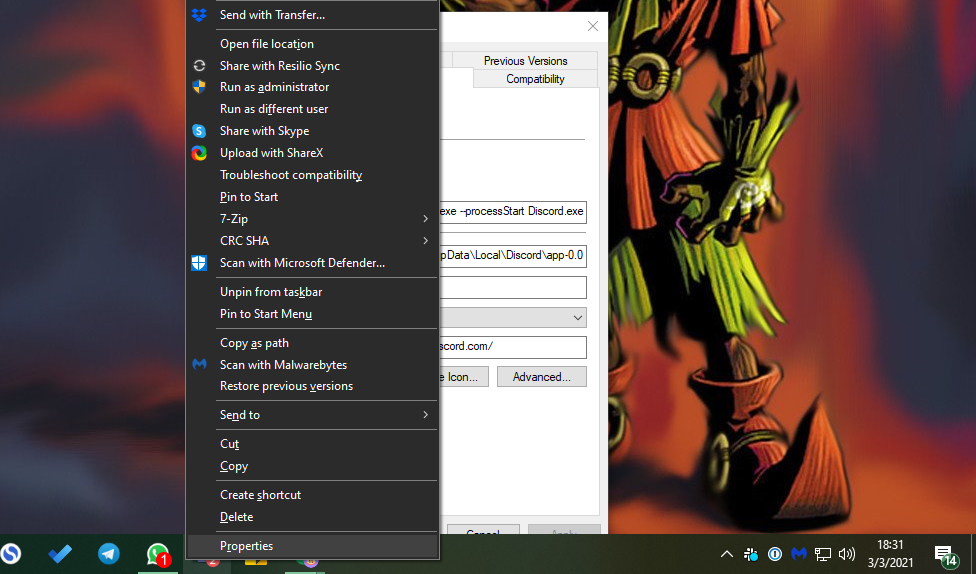Screen dimensions: 976x574
Task: Click the 1Password tray icon
Action: point(775,553)
